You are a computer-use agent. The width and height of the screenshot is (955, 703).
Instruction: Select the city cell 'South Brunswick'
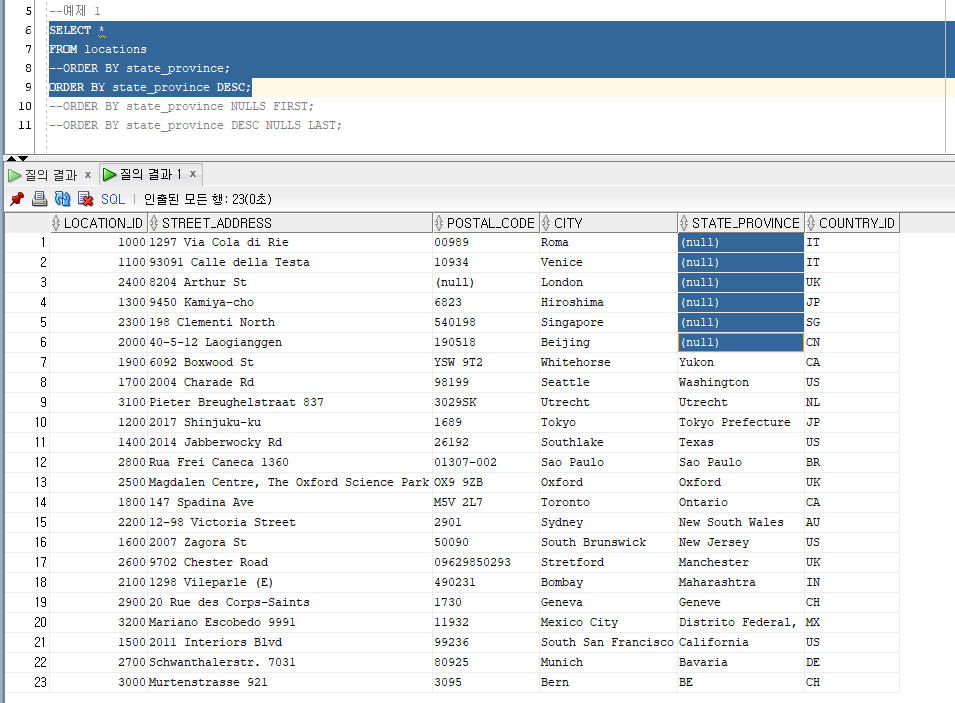point(608,543)
